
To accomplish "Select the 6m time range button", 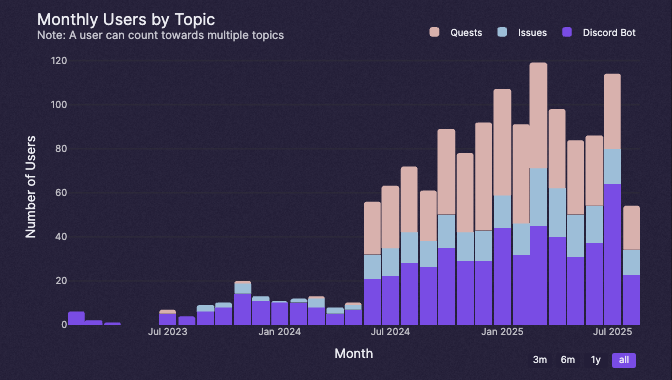I will coord(567,360).
